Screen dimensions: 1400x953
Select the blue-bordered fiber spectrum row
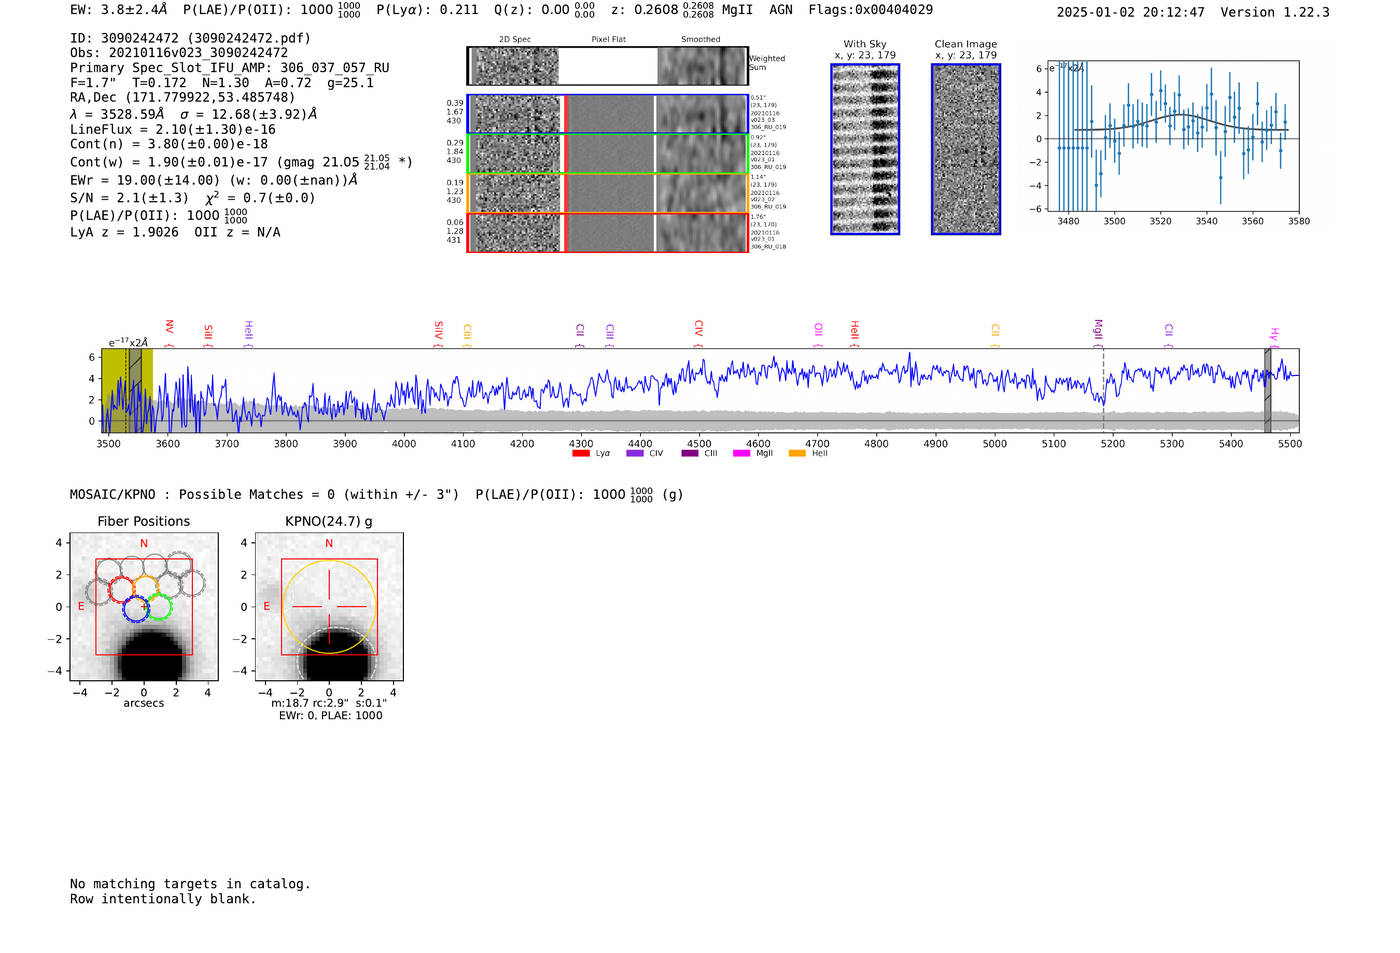pyautogui.click(x=607, y=114)
